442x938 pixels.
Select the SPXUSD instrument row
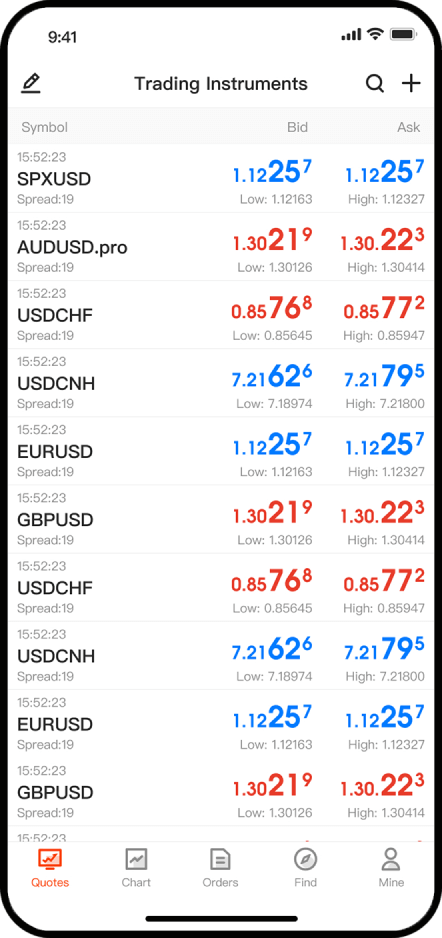click(x=221, y=178)
